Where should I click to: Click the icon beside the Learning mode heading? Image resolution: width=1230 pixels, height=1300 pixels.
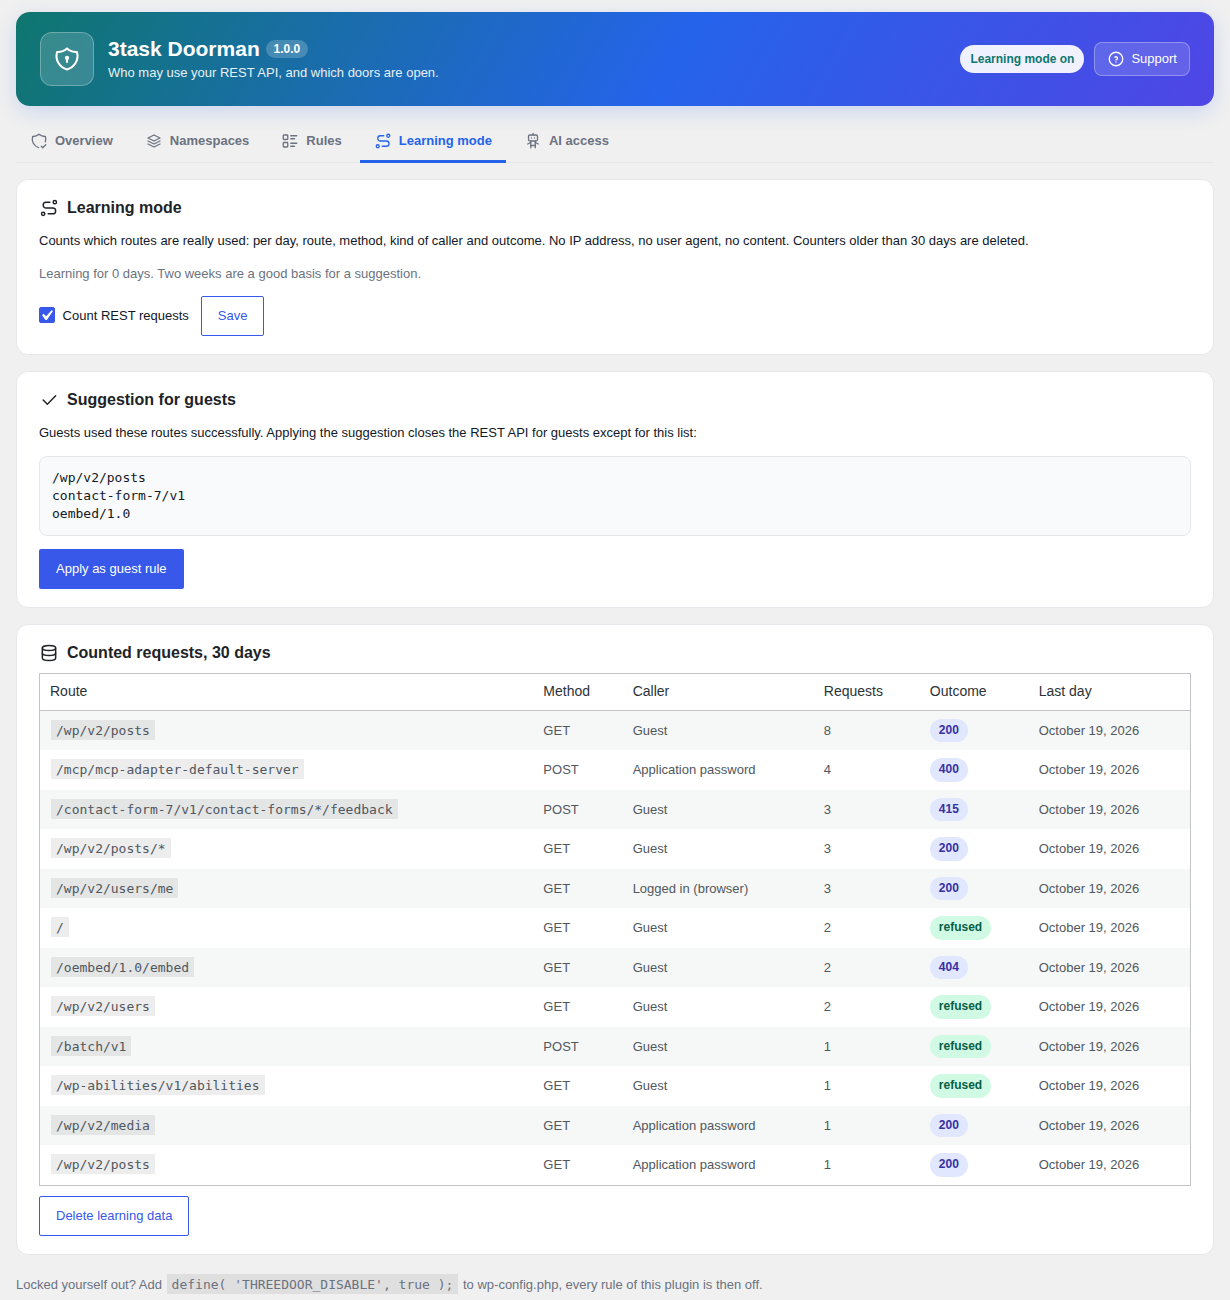[49, 208]
